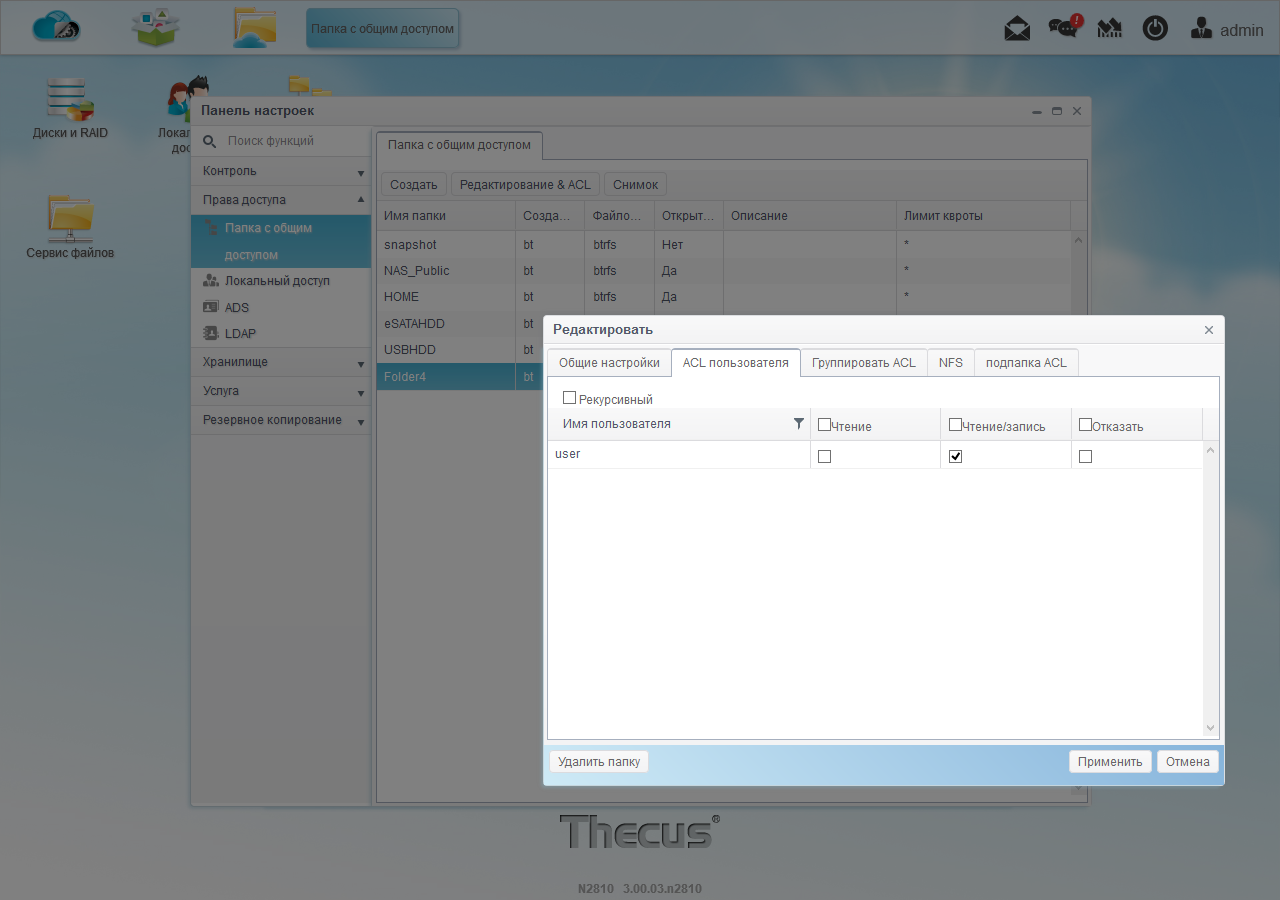Switch to 'Общие настройки' tab
The image size is (1280, 900).
coord(609,363)
